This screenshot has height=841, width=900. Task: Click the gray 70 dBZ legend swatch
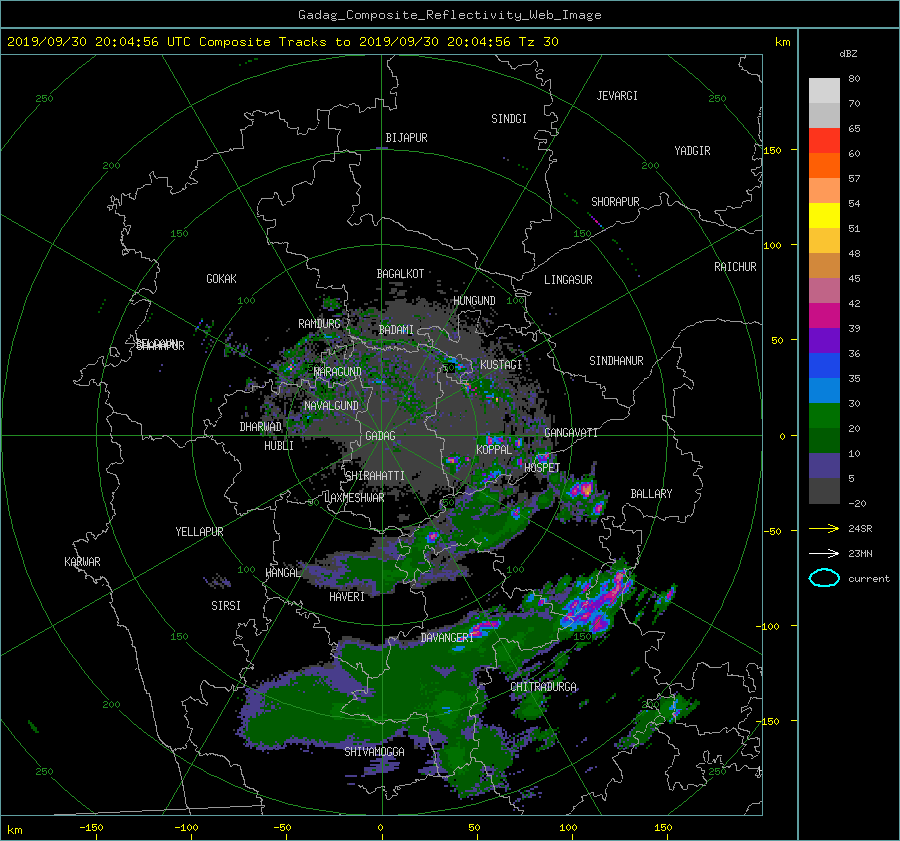point(824,115)
